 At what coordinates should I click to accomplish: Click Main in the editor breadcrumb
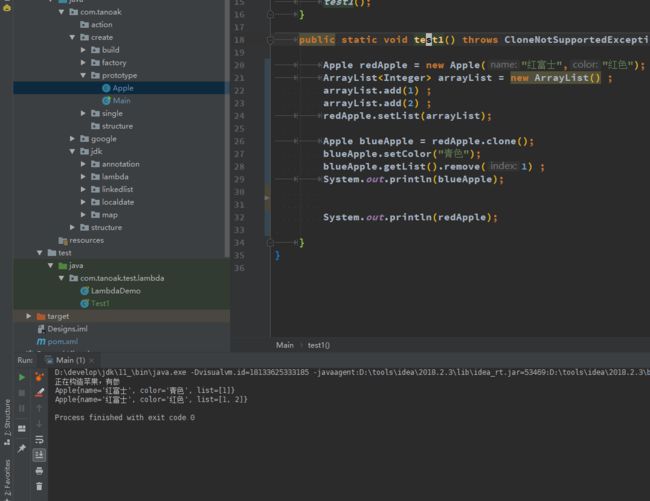click(285, 345)
